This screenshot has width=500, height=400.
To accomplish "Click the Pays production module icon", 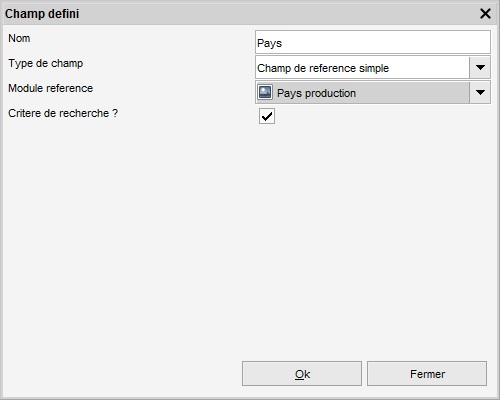I will 265,92.
